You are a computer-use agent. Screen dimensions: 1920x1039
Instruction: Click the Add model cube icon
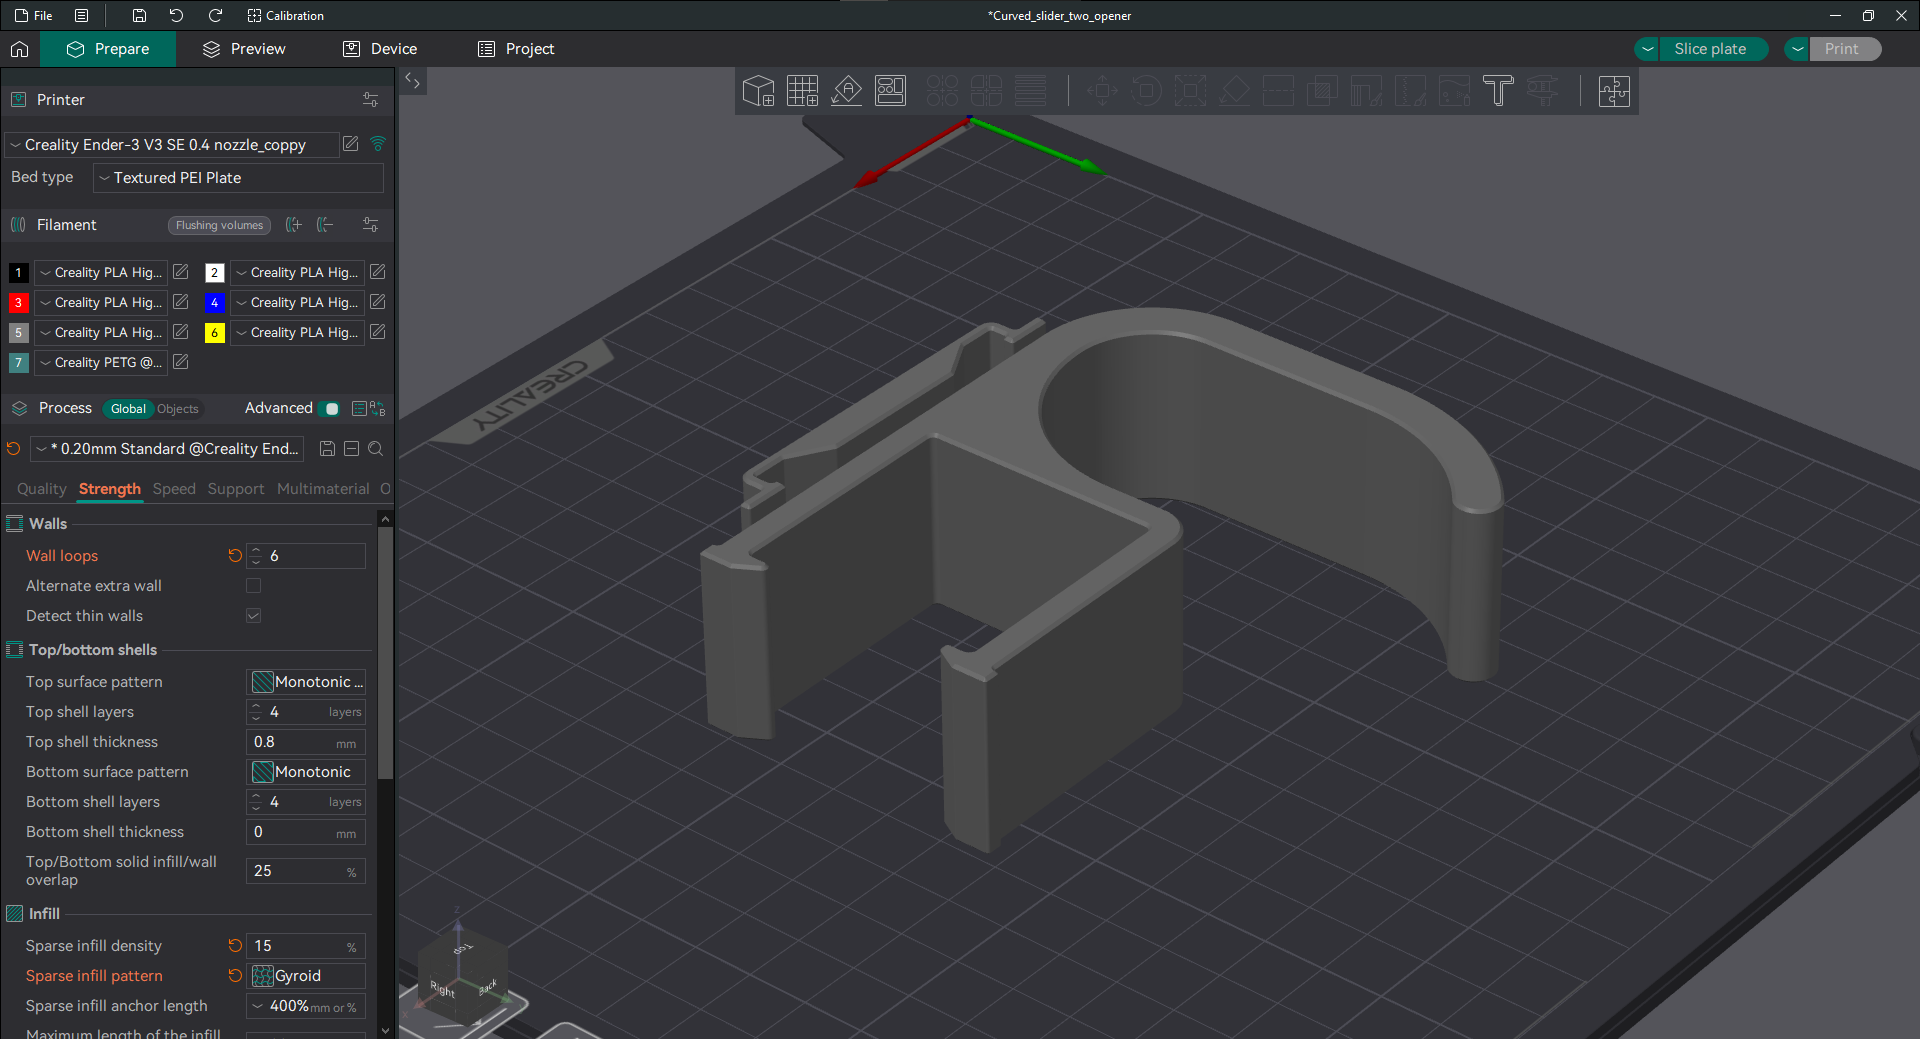759,91
